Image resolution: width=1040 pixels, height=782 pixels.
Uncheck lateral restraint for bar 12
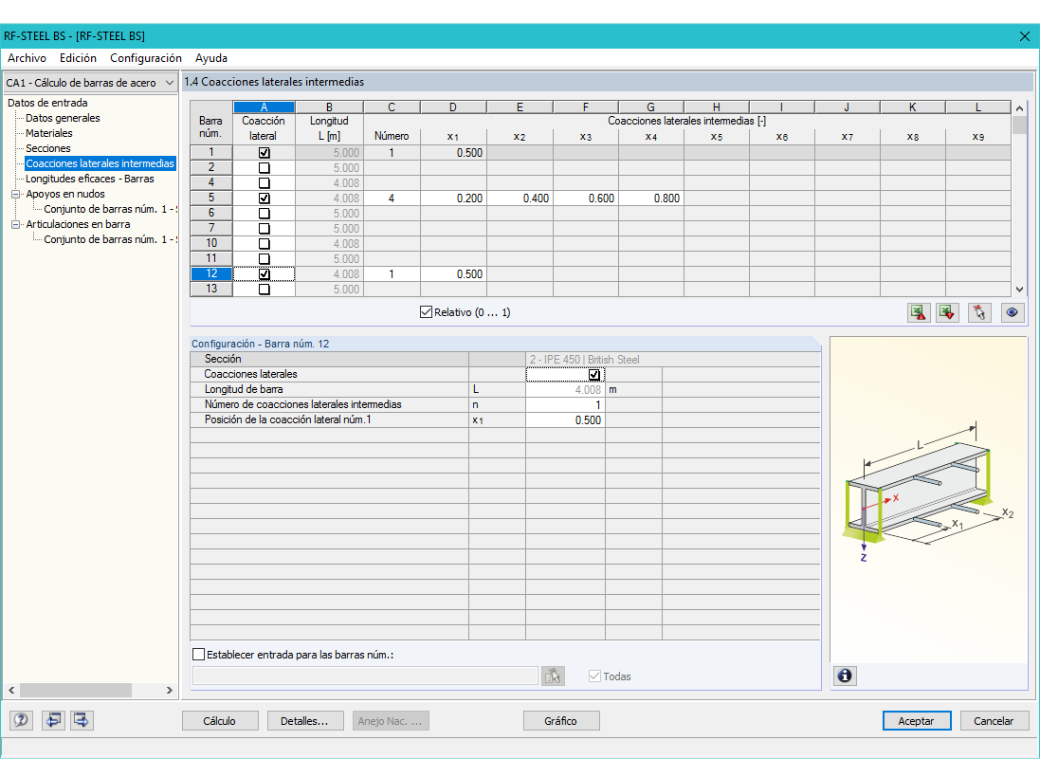264,274
